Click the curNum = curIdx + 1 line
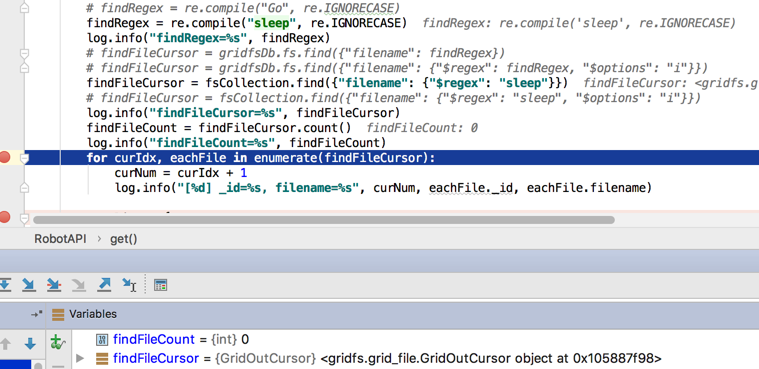Screen dimensions: 759x369 pos(181,173)
